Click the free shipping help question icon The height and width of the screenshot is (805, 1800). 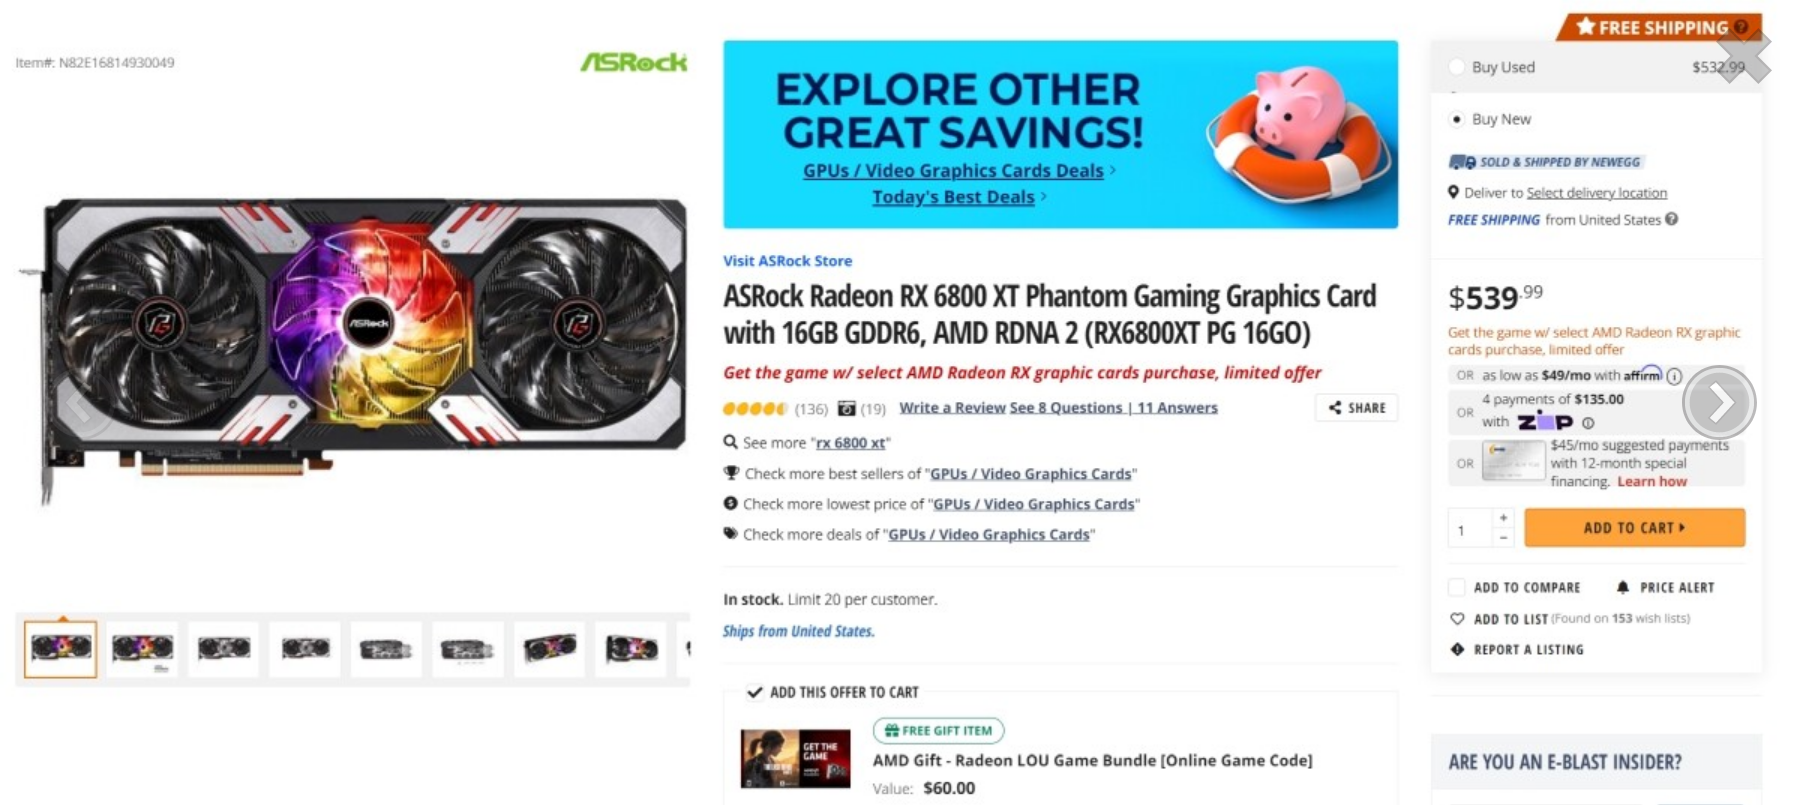click(x=1671, y=220)
